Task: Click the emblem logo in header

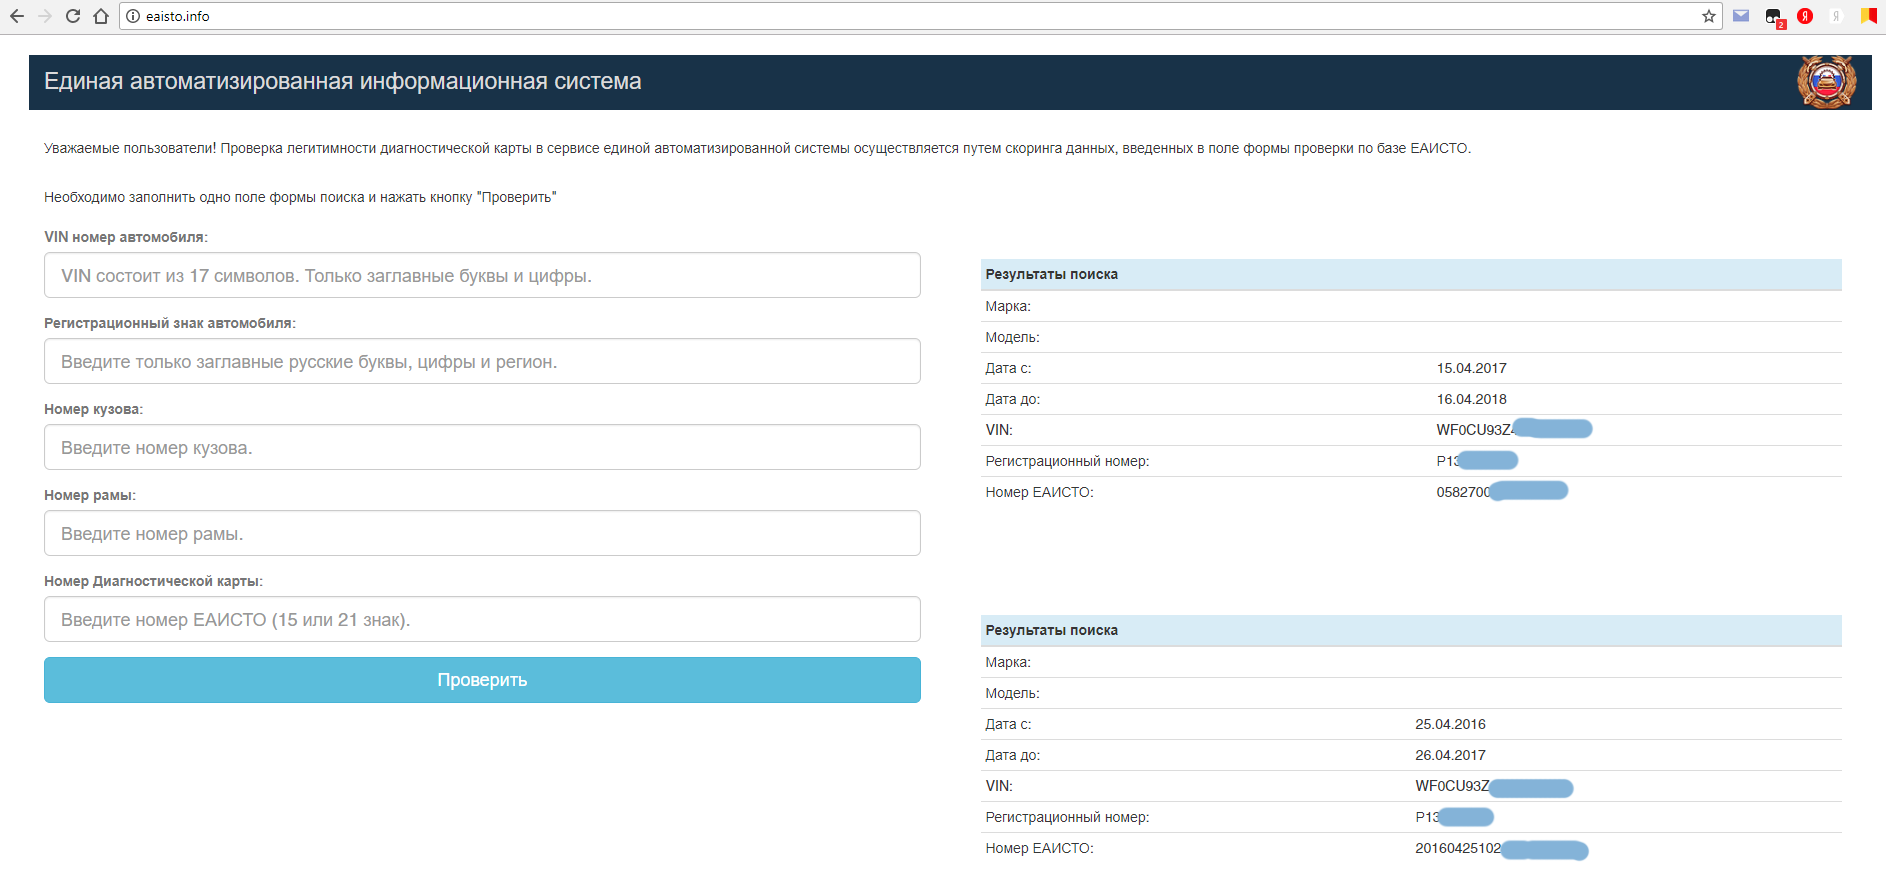Action: (1827, 82)
